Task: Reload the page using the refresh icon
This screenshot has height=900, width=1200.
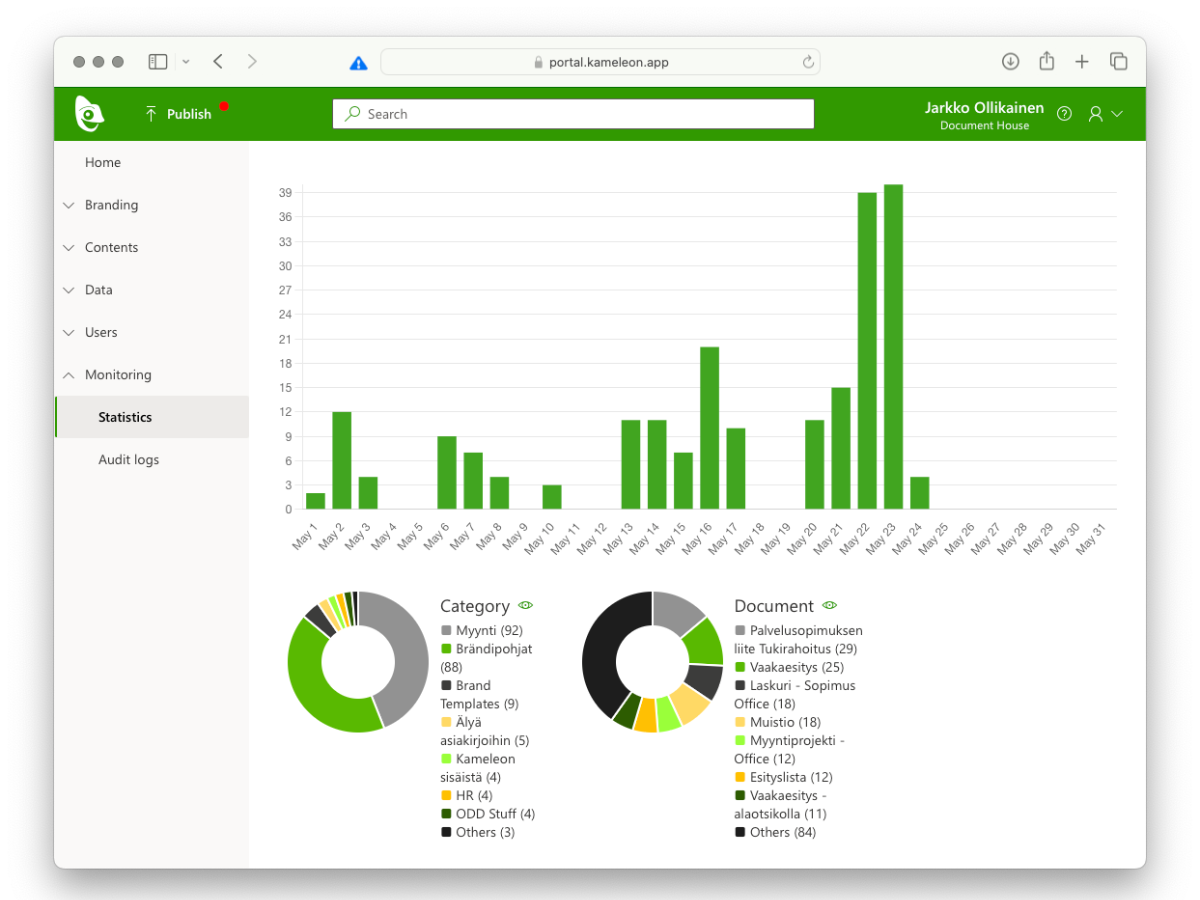Action: [808, 62]
